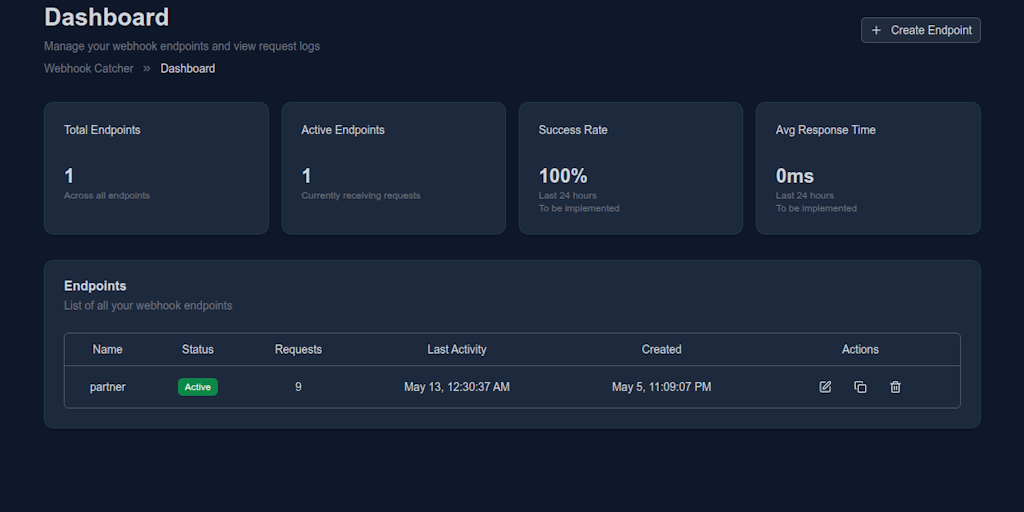The height and width of the screenshot is (512, 1024).
Task: Open the Active Endpoints stat card
Action: [394, 168]
